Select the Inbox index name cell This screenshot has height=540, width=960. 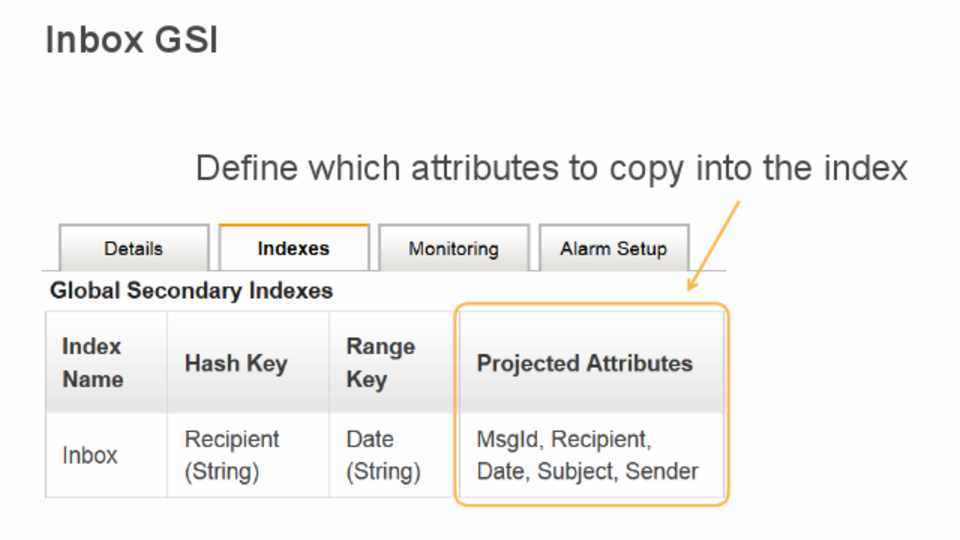click(x=90, y=455)
